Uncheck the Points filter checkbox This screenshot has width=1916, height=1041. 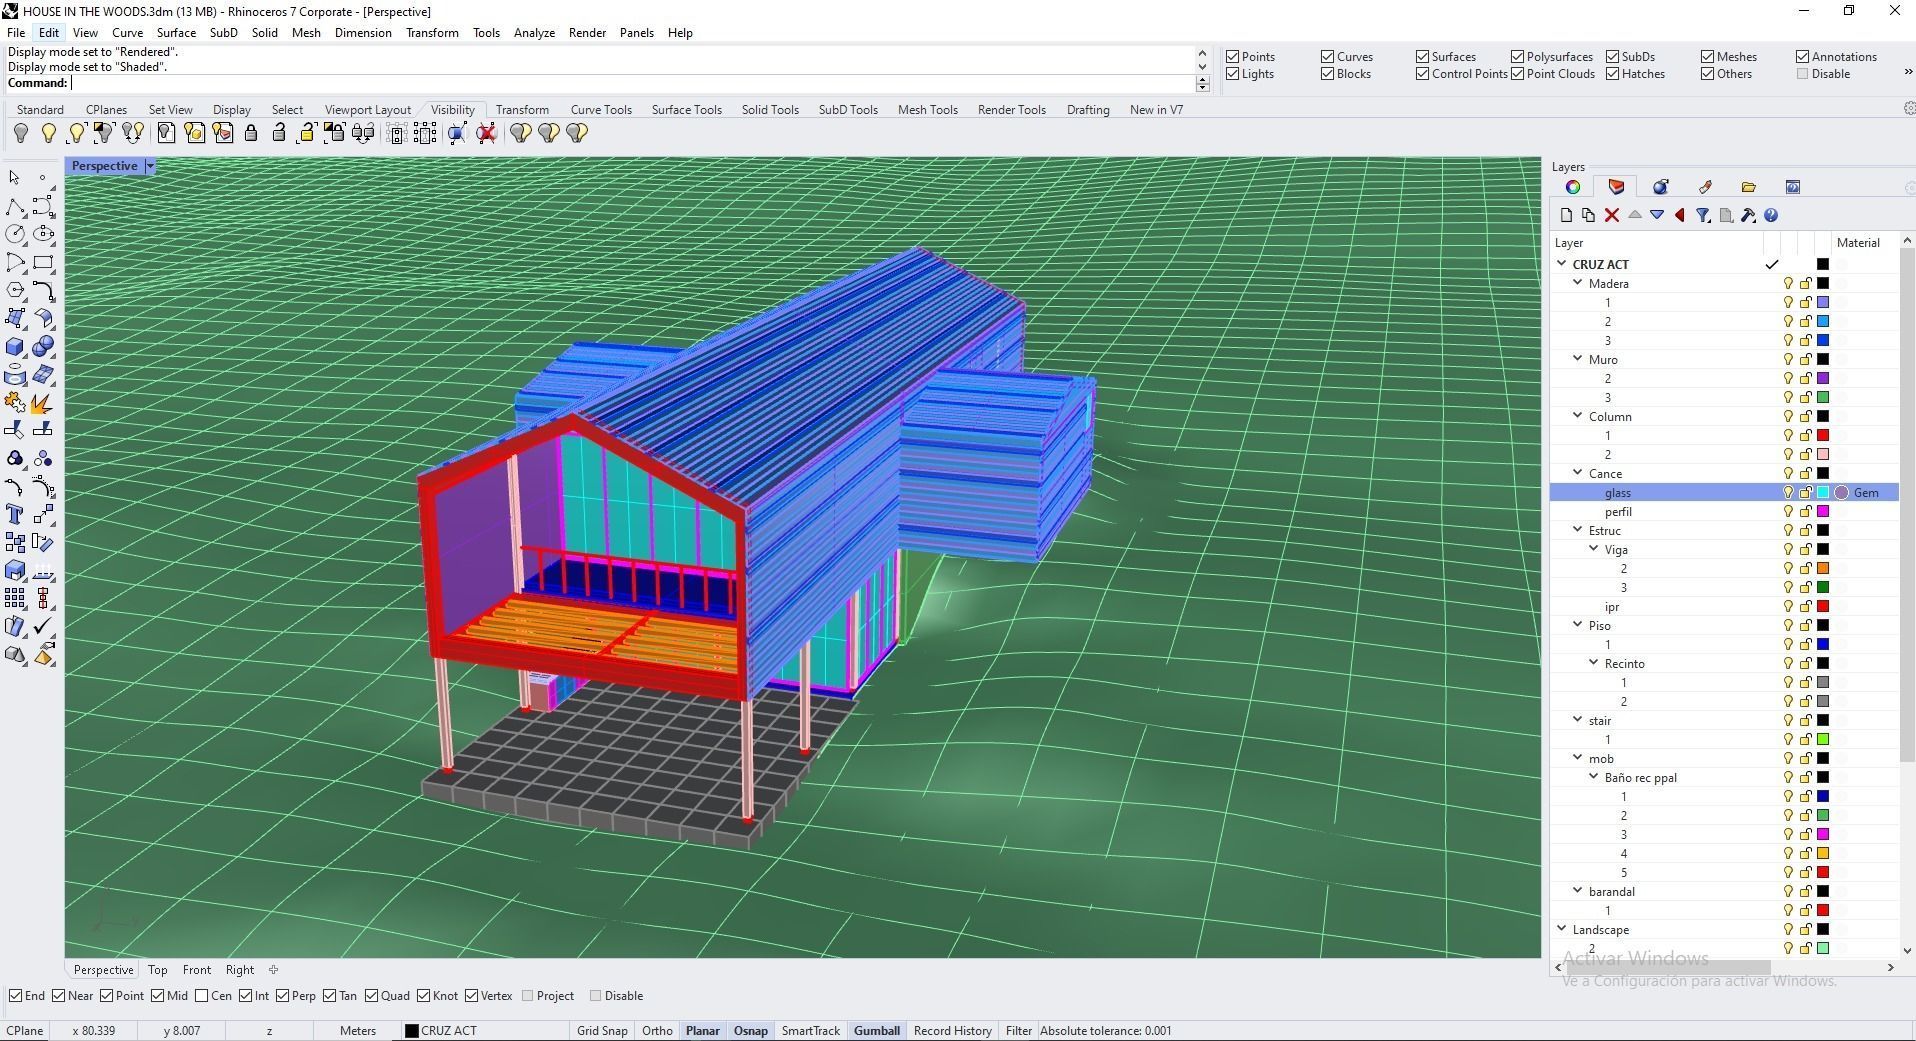point(1233,57)
